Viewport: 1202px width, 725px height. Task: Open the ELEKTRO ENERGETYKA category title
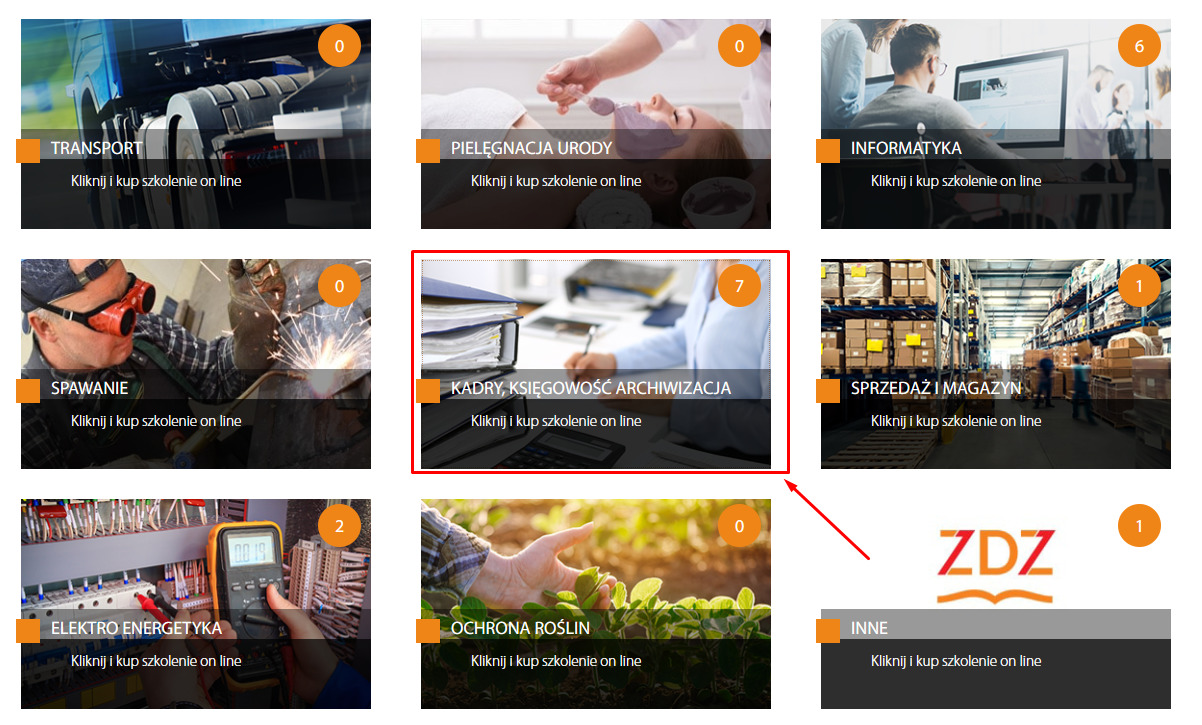tap(136, 628)
